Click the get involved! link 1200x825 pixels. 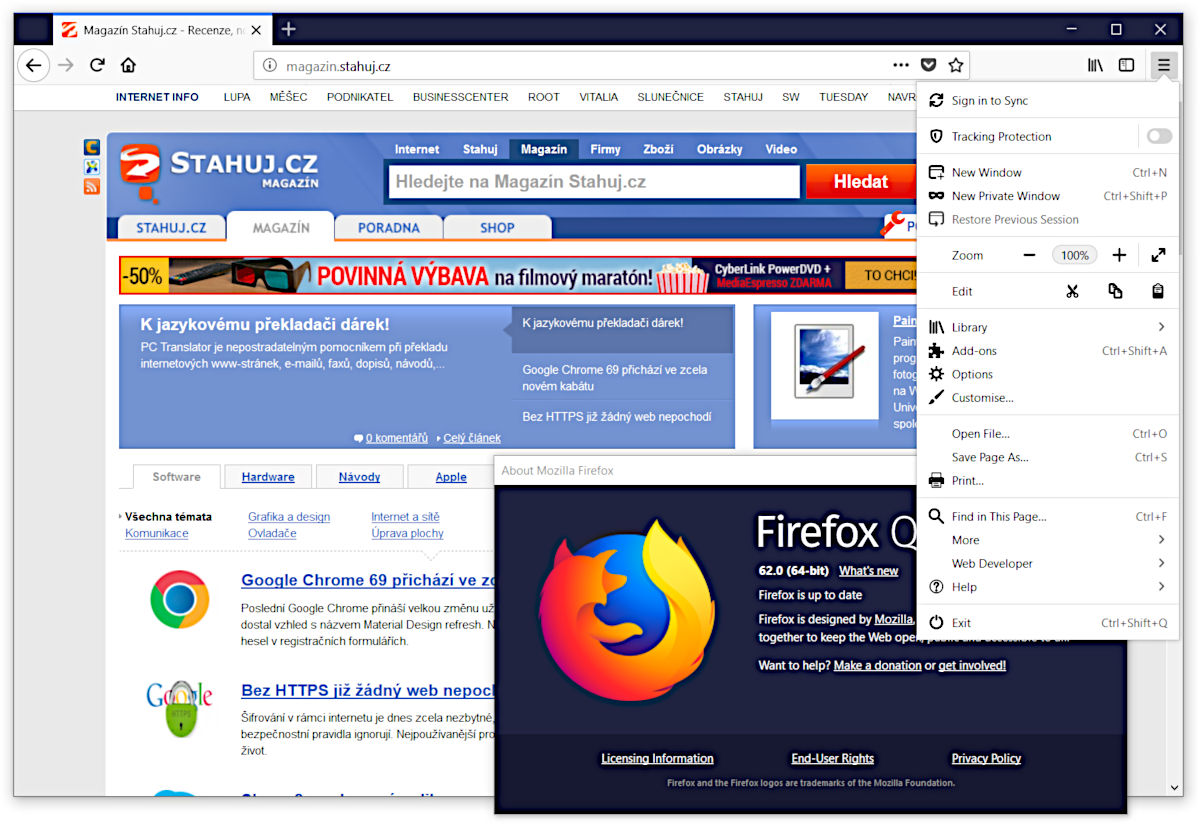972,666
